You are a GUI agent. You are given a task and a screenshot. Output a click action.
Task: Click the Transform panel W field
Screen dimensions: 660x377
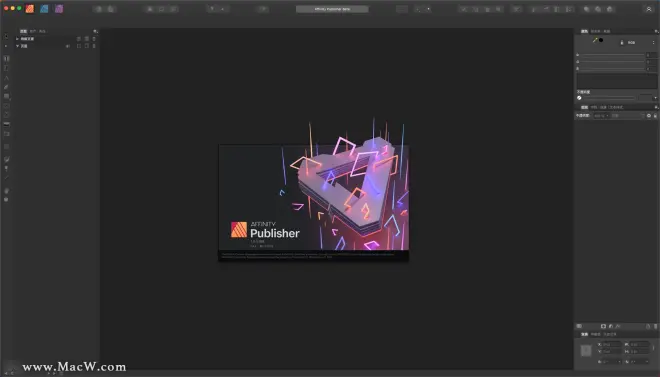[640, 345]
